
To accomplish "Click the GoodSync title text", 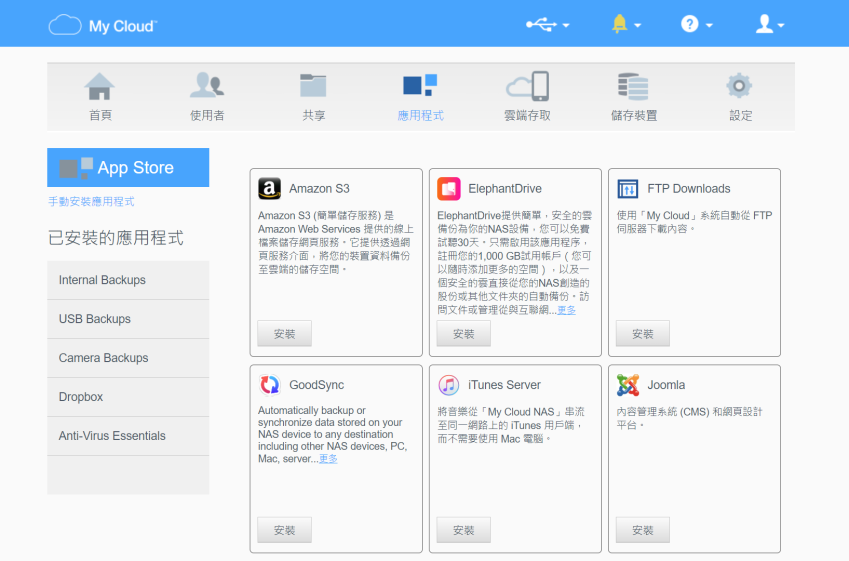I will [x=317, y=385].
